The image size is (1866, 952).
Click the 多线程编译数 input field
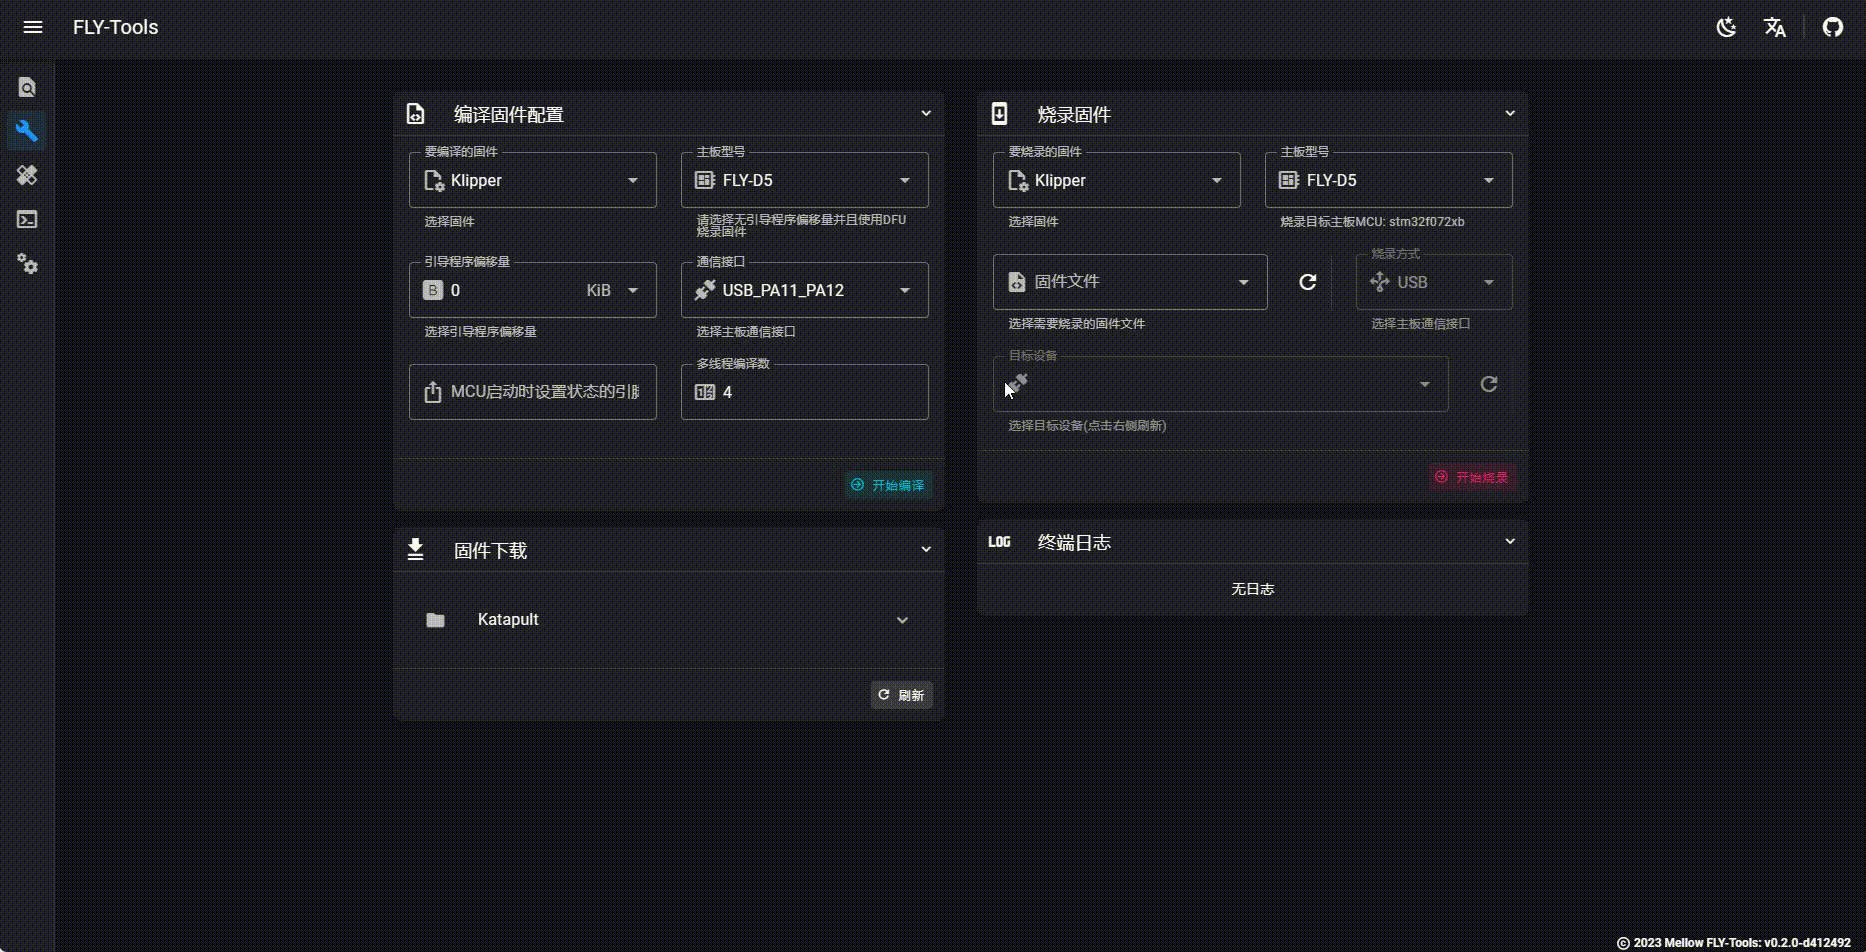[x=815, y=392]
